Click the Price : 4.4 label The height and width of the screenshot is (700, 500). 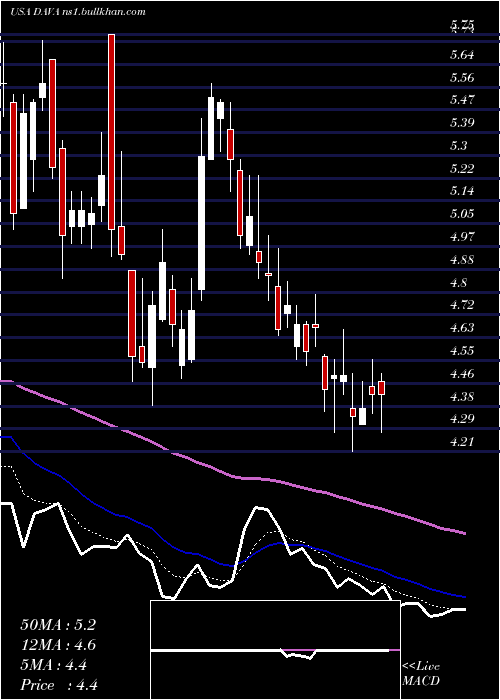(x=59, y=685)
